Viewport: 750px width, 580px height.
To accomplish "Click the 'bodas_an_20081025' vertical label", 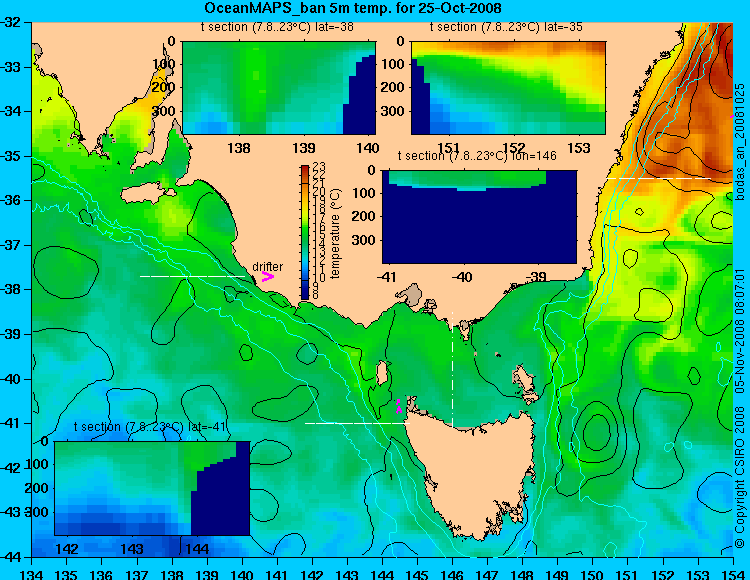I will [x=740, y=142].
